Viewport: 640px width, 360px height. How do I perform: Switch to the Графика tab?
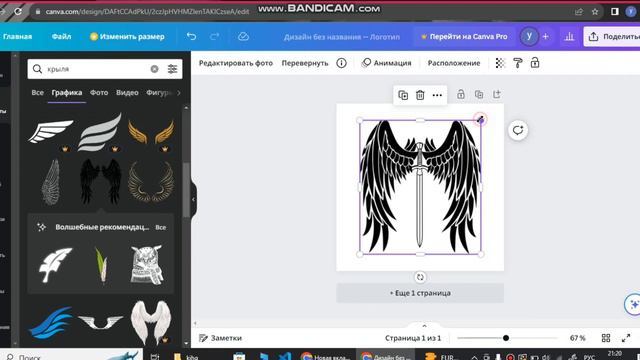pyautogui.click(x=67, y=93)
